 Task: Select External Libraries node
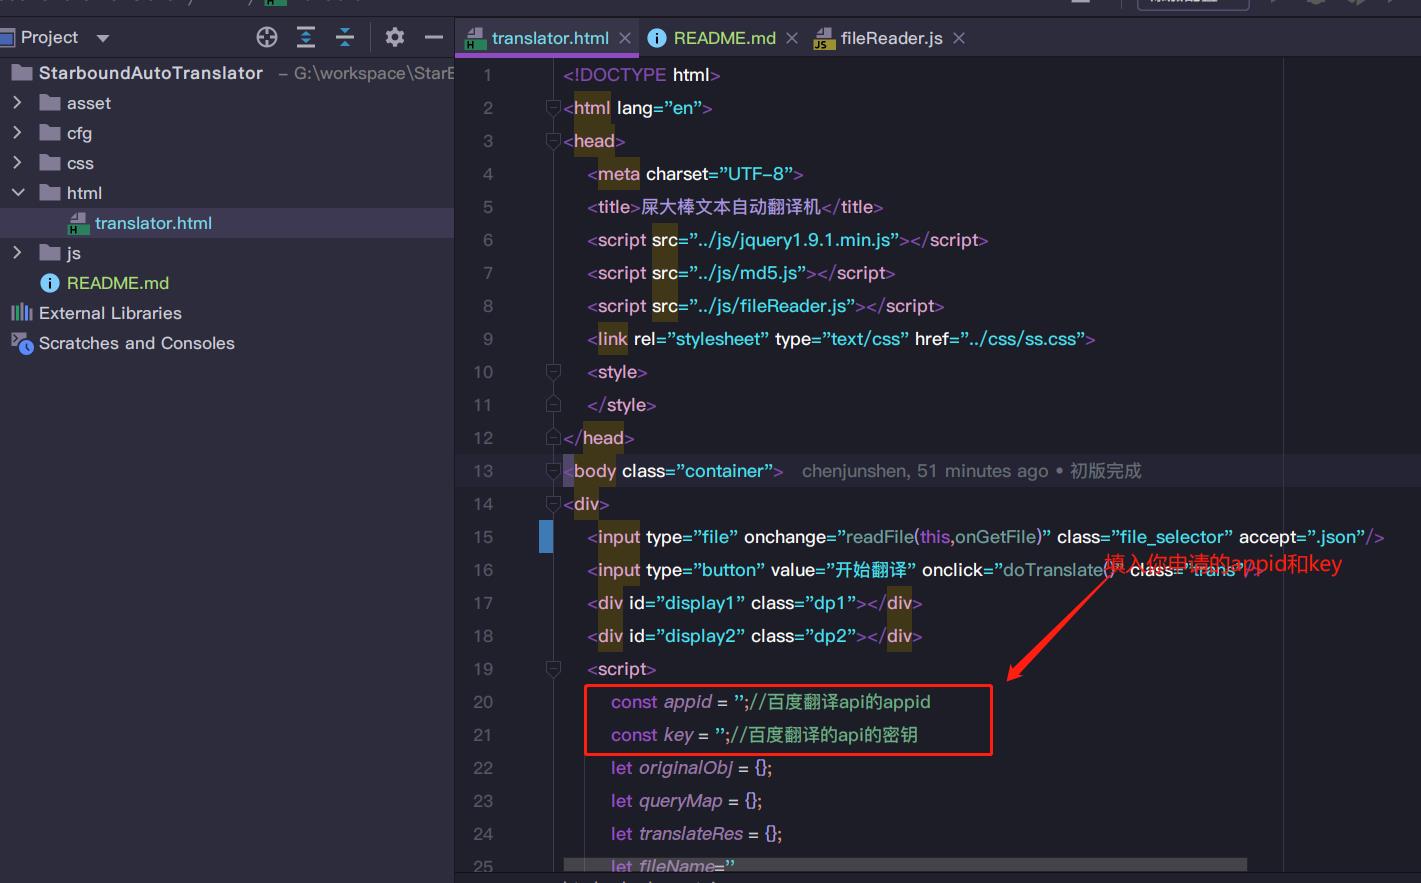pos(227,313)
